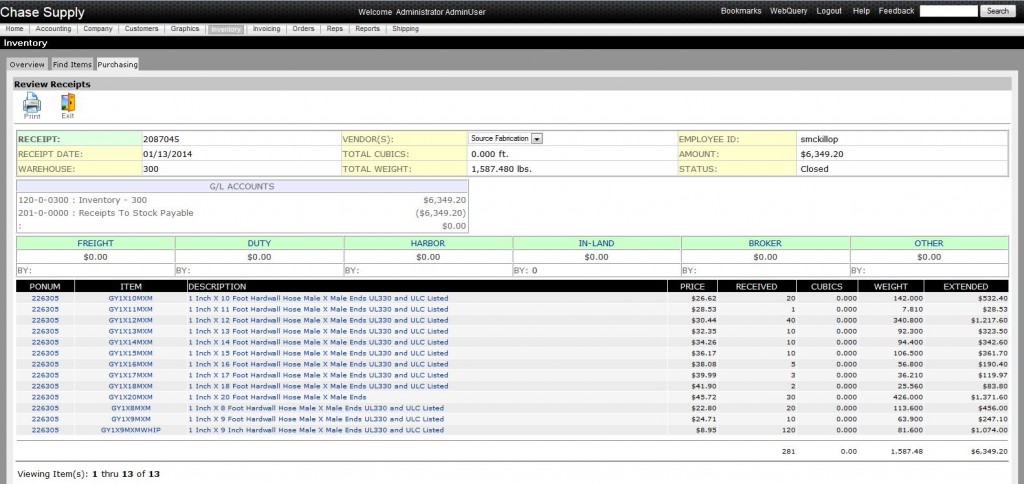Screen dimensions: 1024x484
Task: Click the PRICE column header
Action: (x=692, y=287)
